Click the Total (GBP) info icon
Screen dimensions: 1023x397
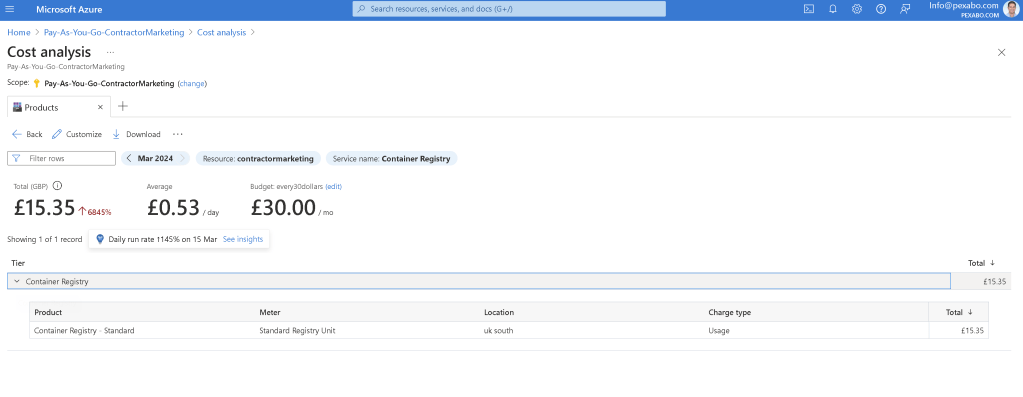(x=57, y=186)
